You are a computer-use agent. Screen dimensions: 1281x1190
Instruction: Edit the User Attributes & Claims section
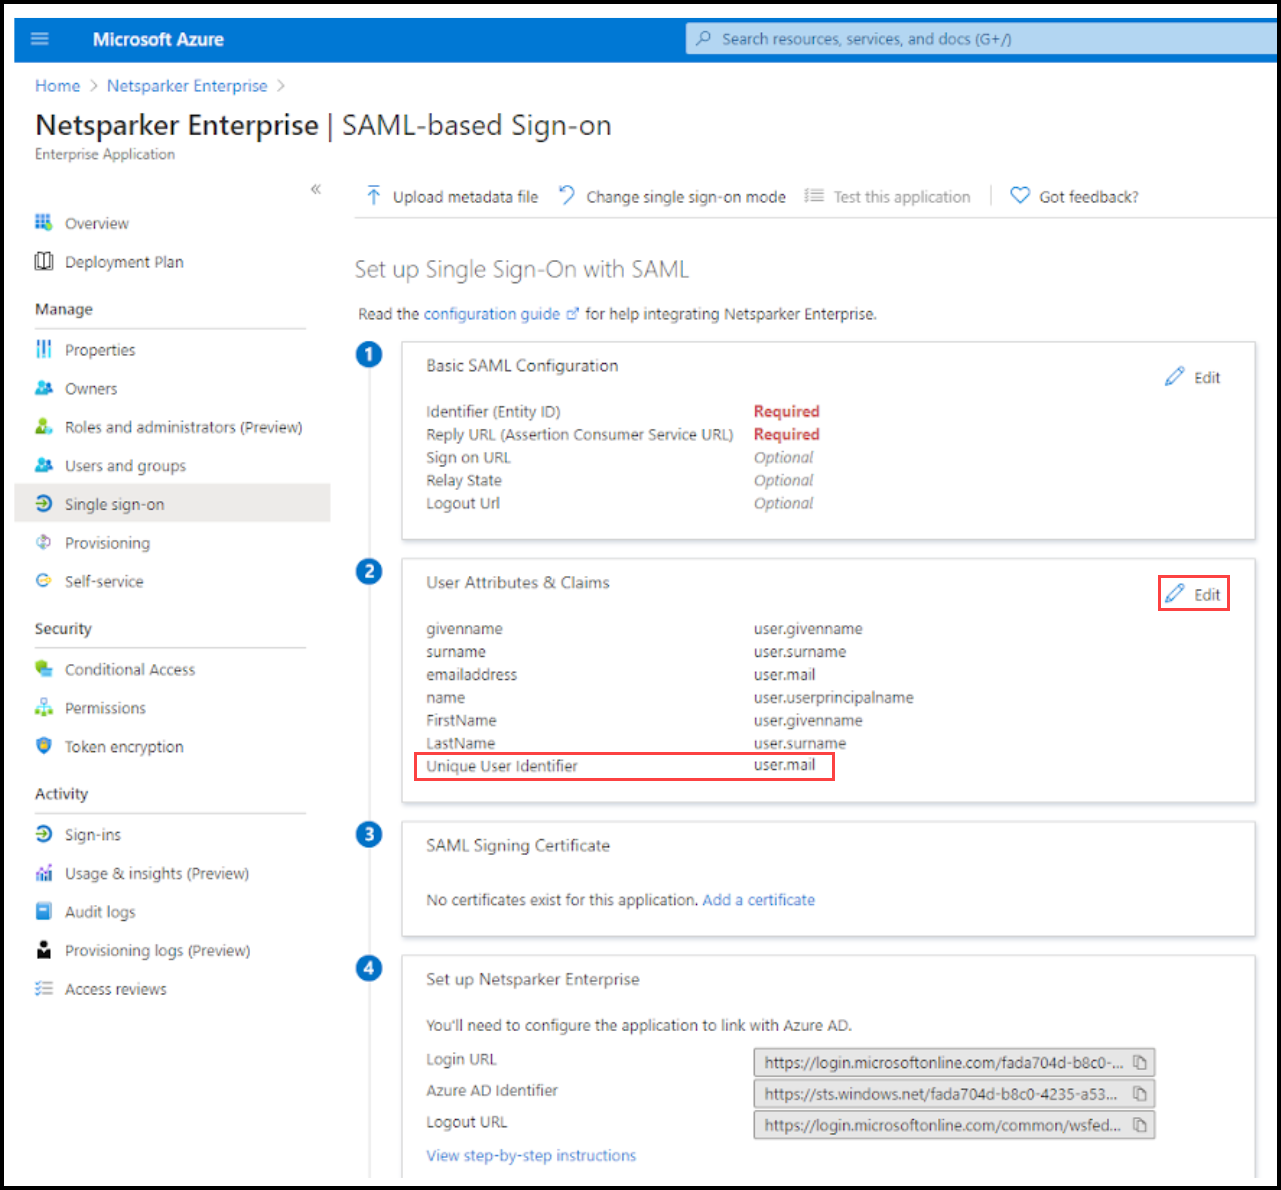[1193, 593]
